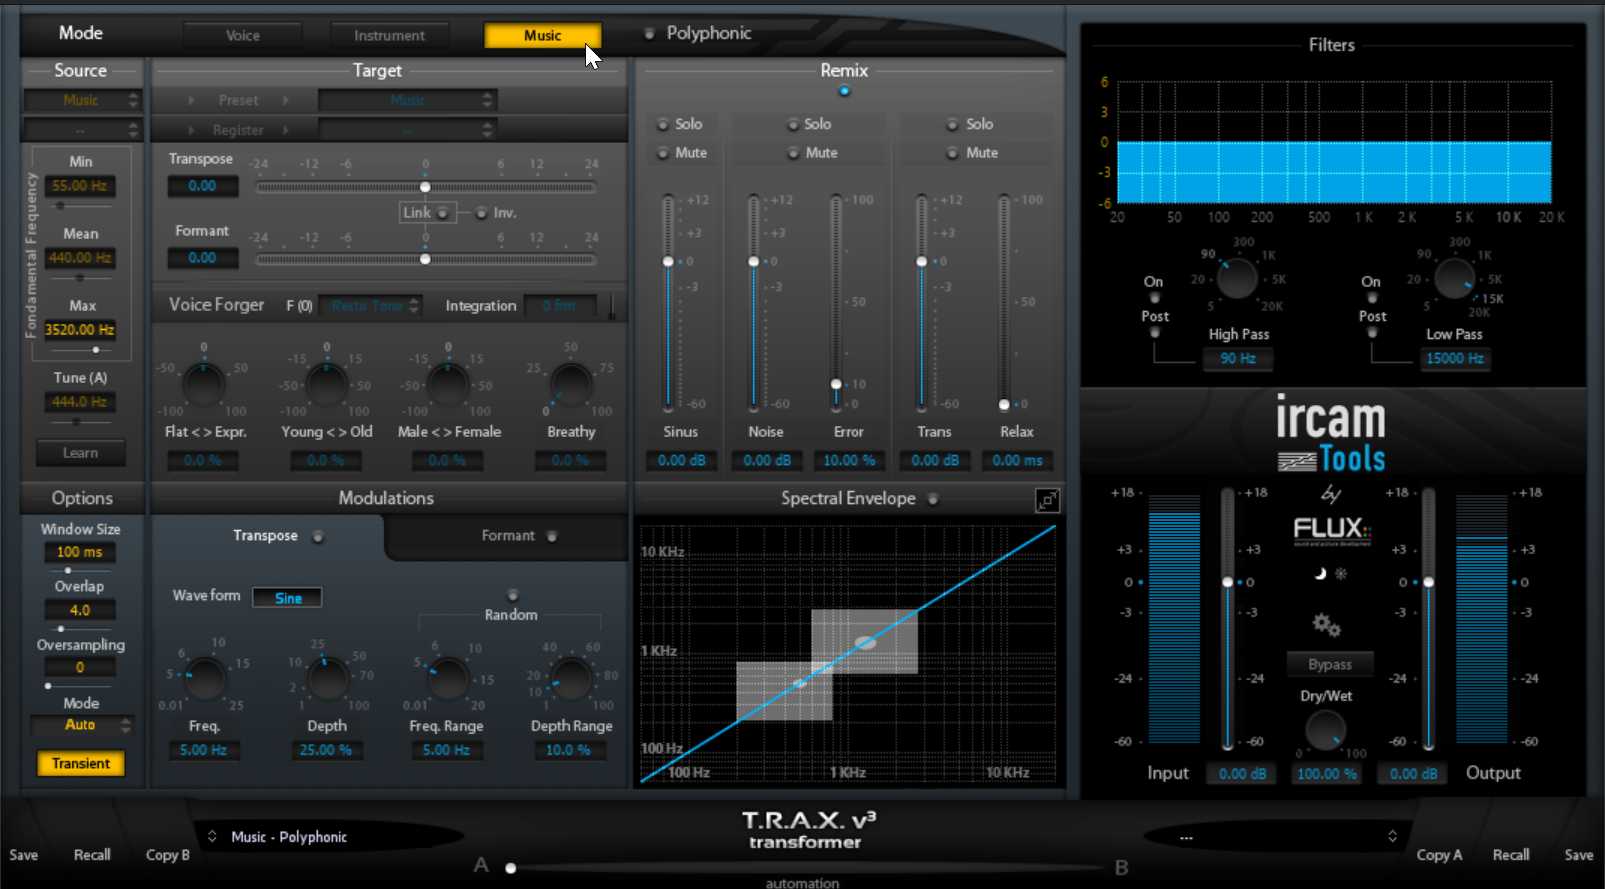
Task: Click the Formant slider handle
Action: click(425, 259)
